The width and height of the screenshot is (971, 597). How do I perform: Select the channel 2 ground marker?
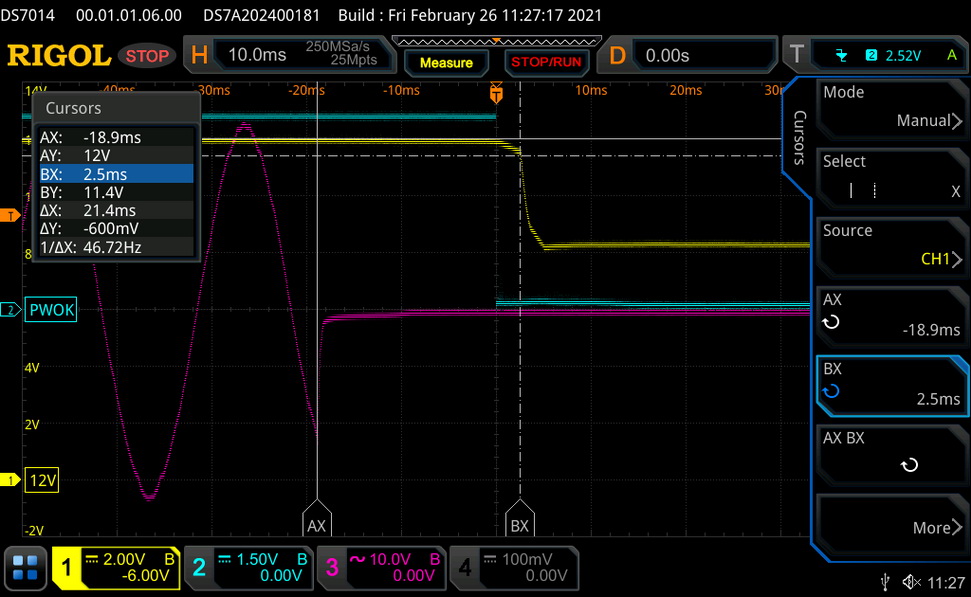point(10,310)
